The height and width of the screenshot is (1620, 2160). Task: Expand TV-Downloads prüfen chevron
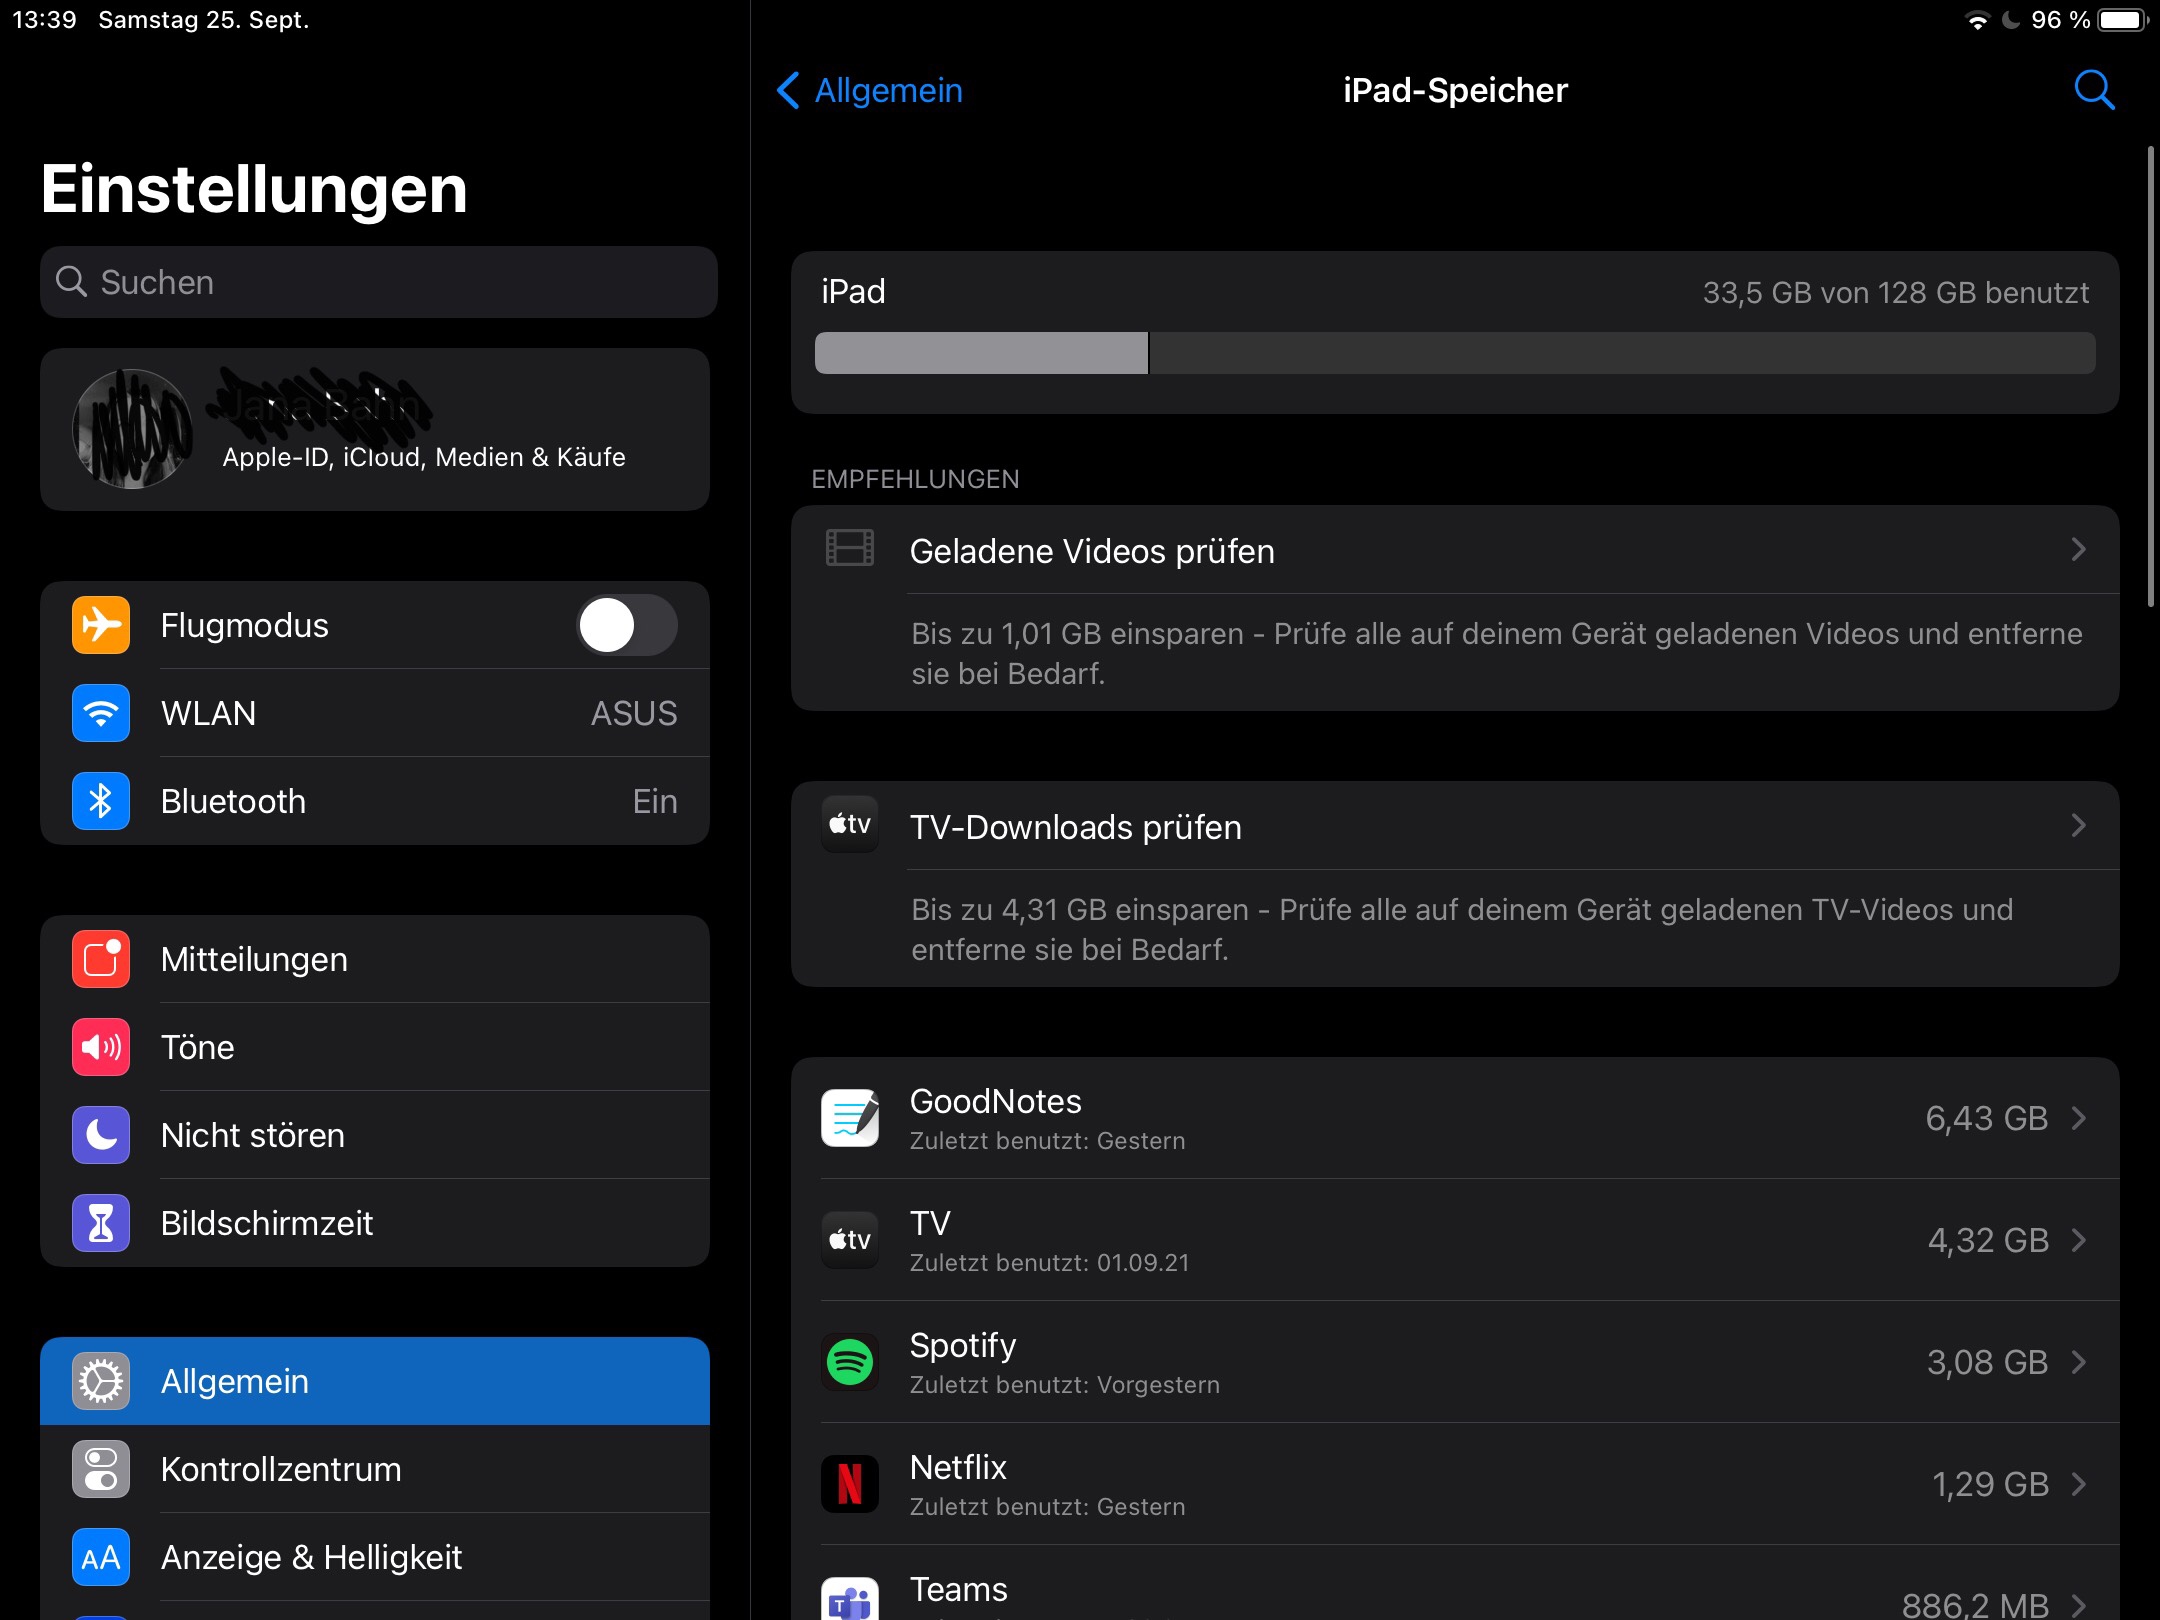[x=2078, y=826]
